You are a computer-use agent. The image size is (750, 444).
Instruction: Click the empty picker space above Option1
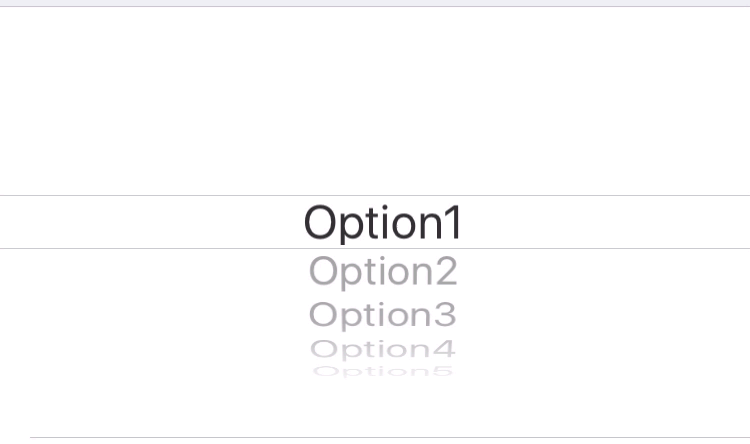(x=375, y=101)
